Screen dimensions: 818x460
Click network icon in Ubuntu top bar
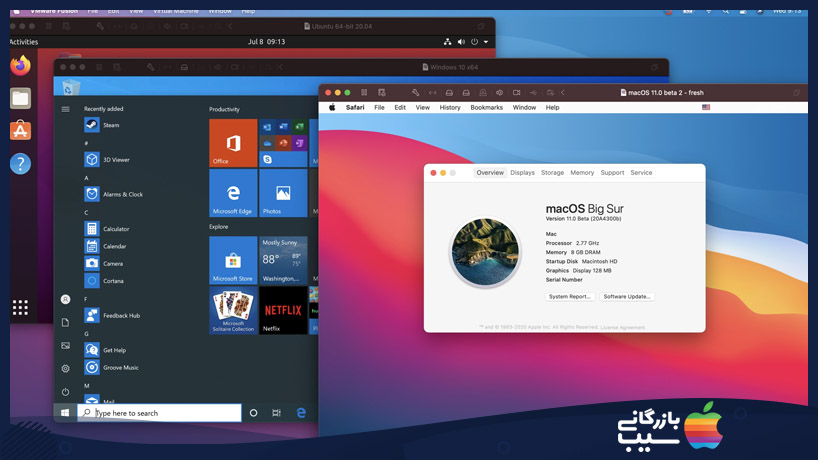pyautogui.click(x=447, y=42)
